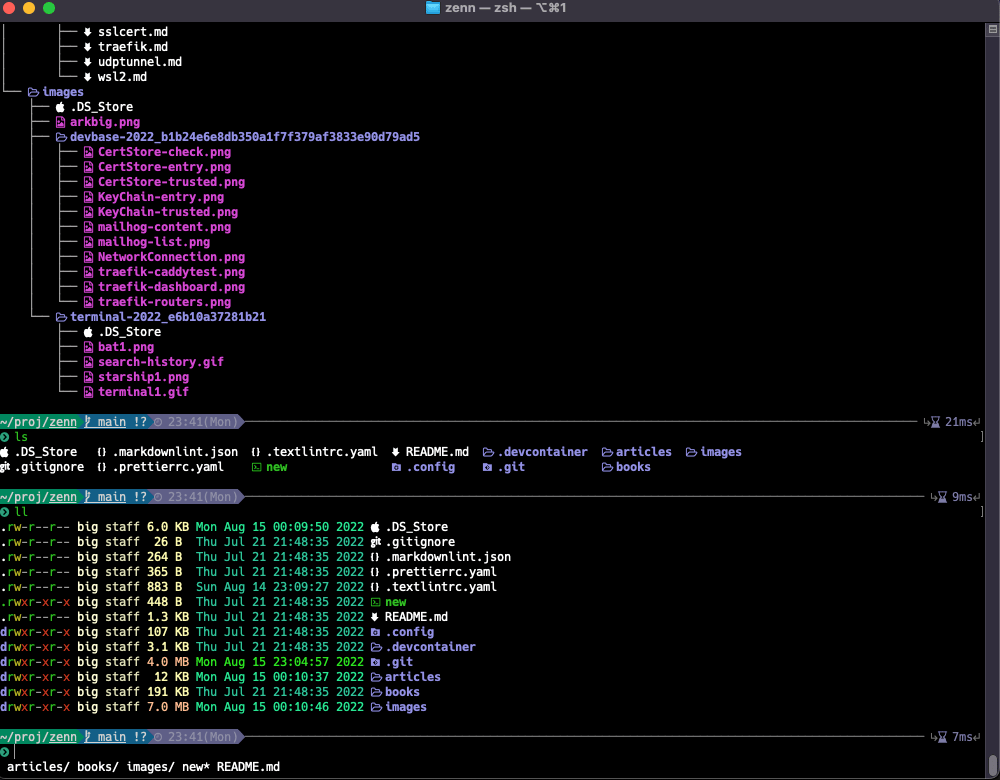Screen dimensions: 1000x780
Task: Click the image icon beside NetworkConnection.png
Action: tap(89, 257)
